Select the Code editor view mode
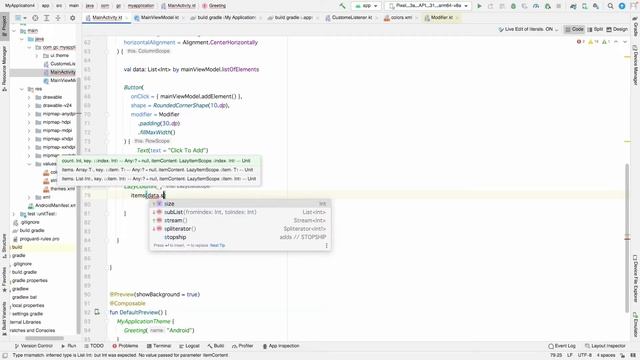 coord(574,29)
